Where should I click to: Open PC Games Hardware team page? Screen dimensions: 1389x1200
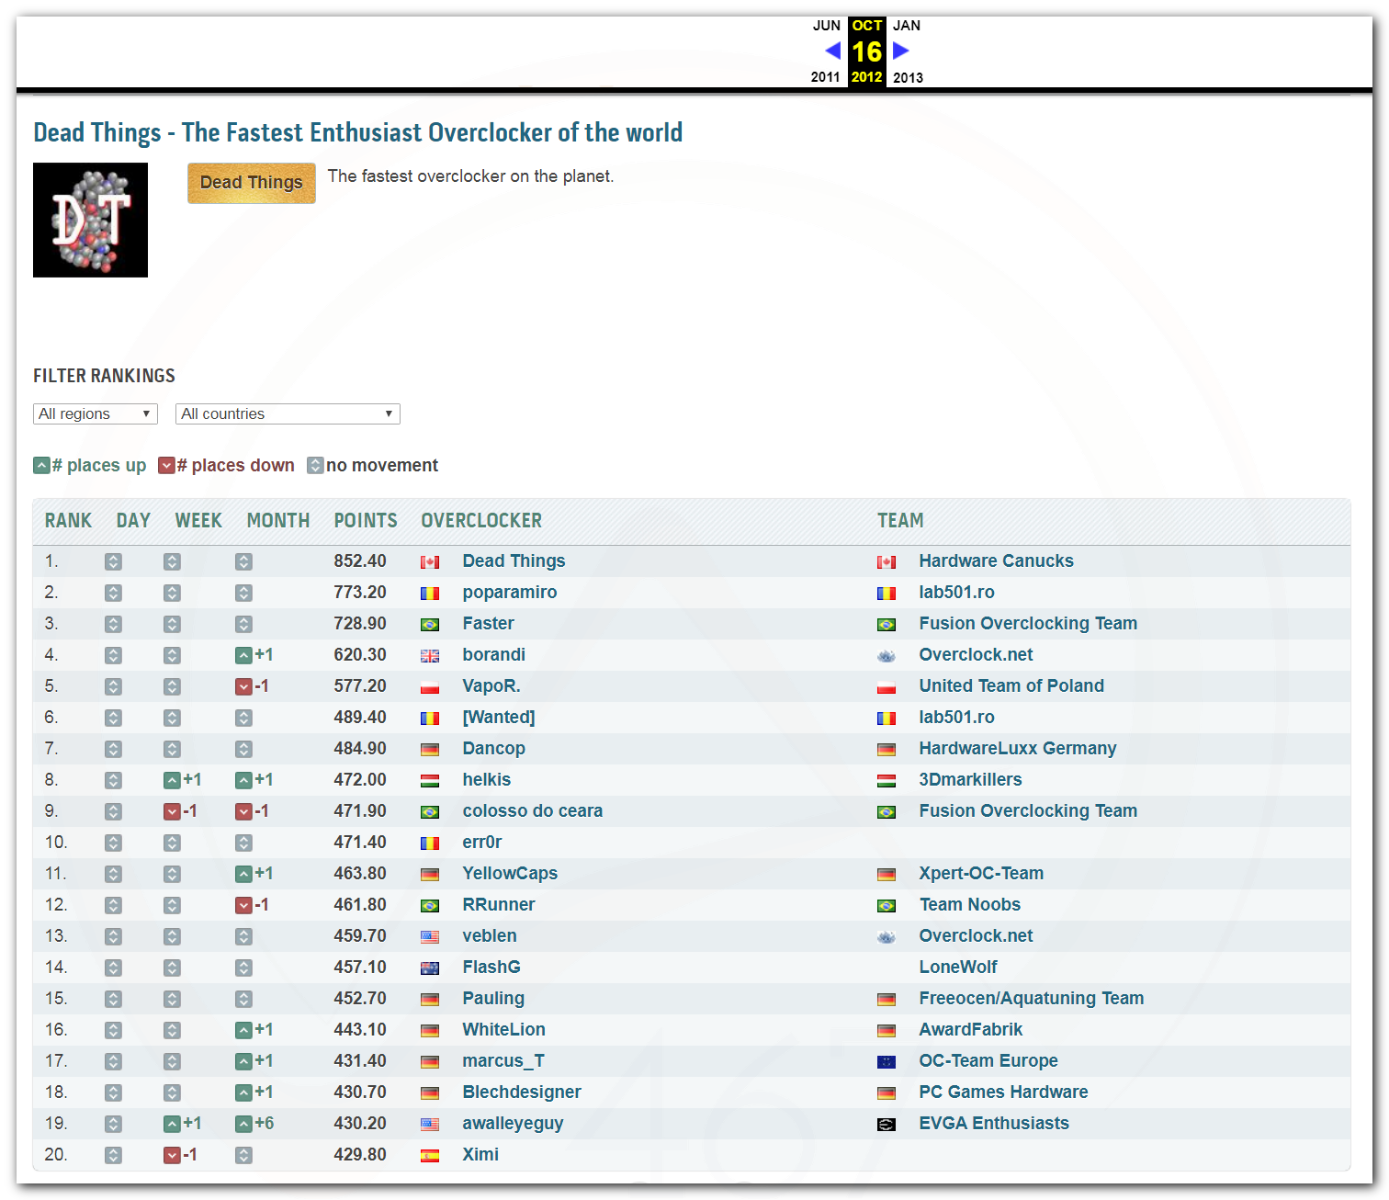coord(1003,1092)
